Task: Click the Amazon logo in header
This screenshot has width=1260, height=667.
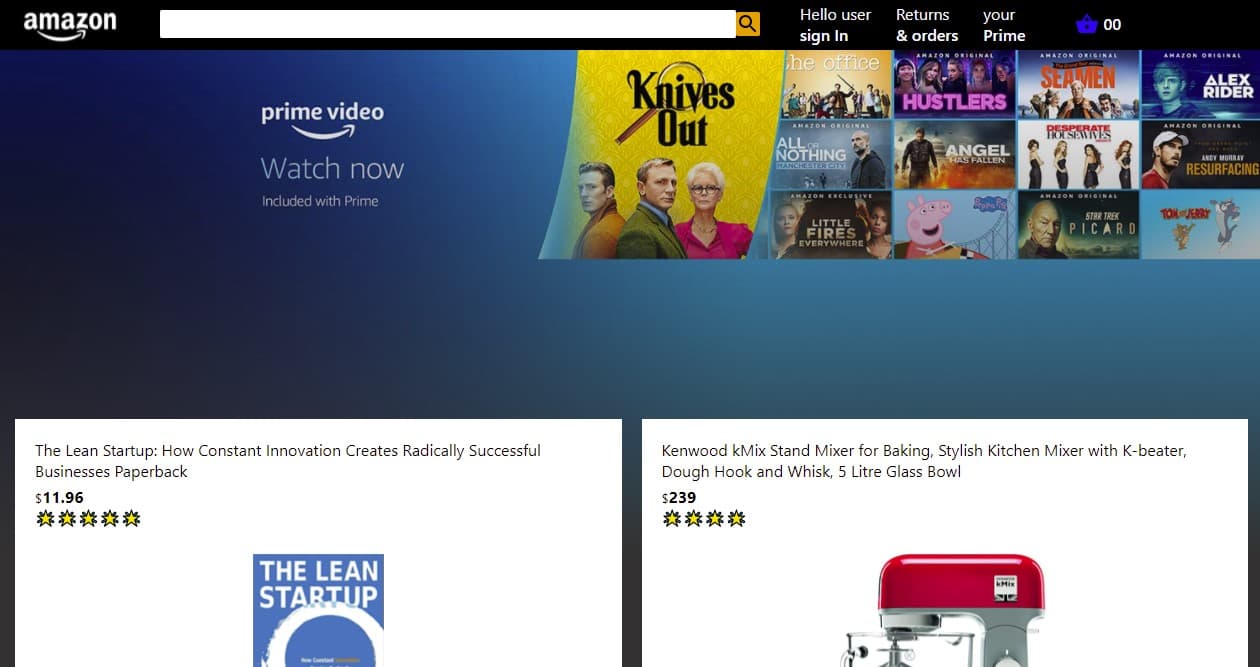Action: pos(70,25)
